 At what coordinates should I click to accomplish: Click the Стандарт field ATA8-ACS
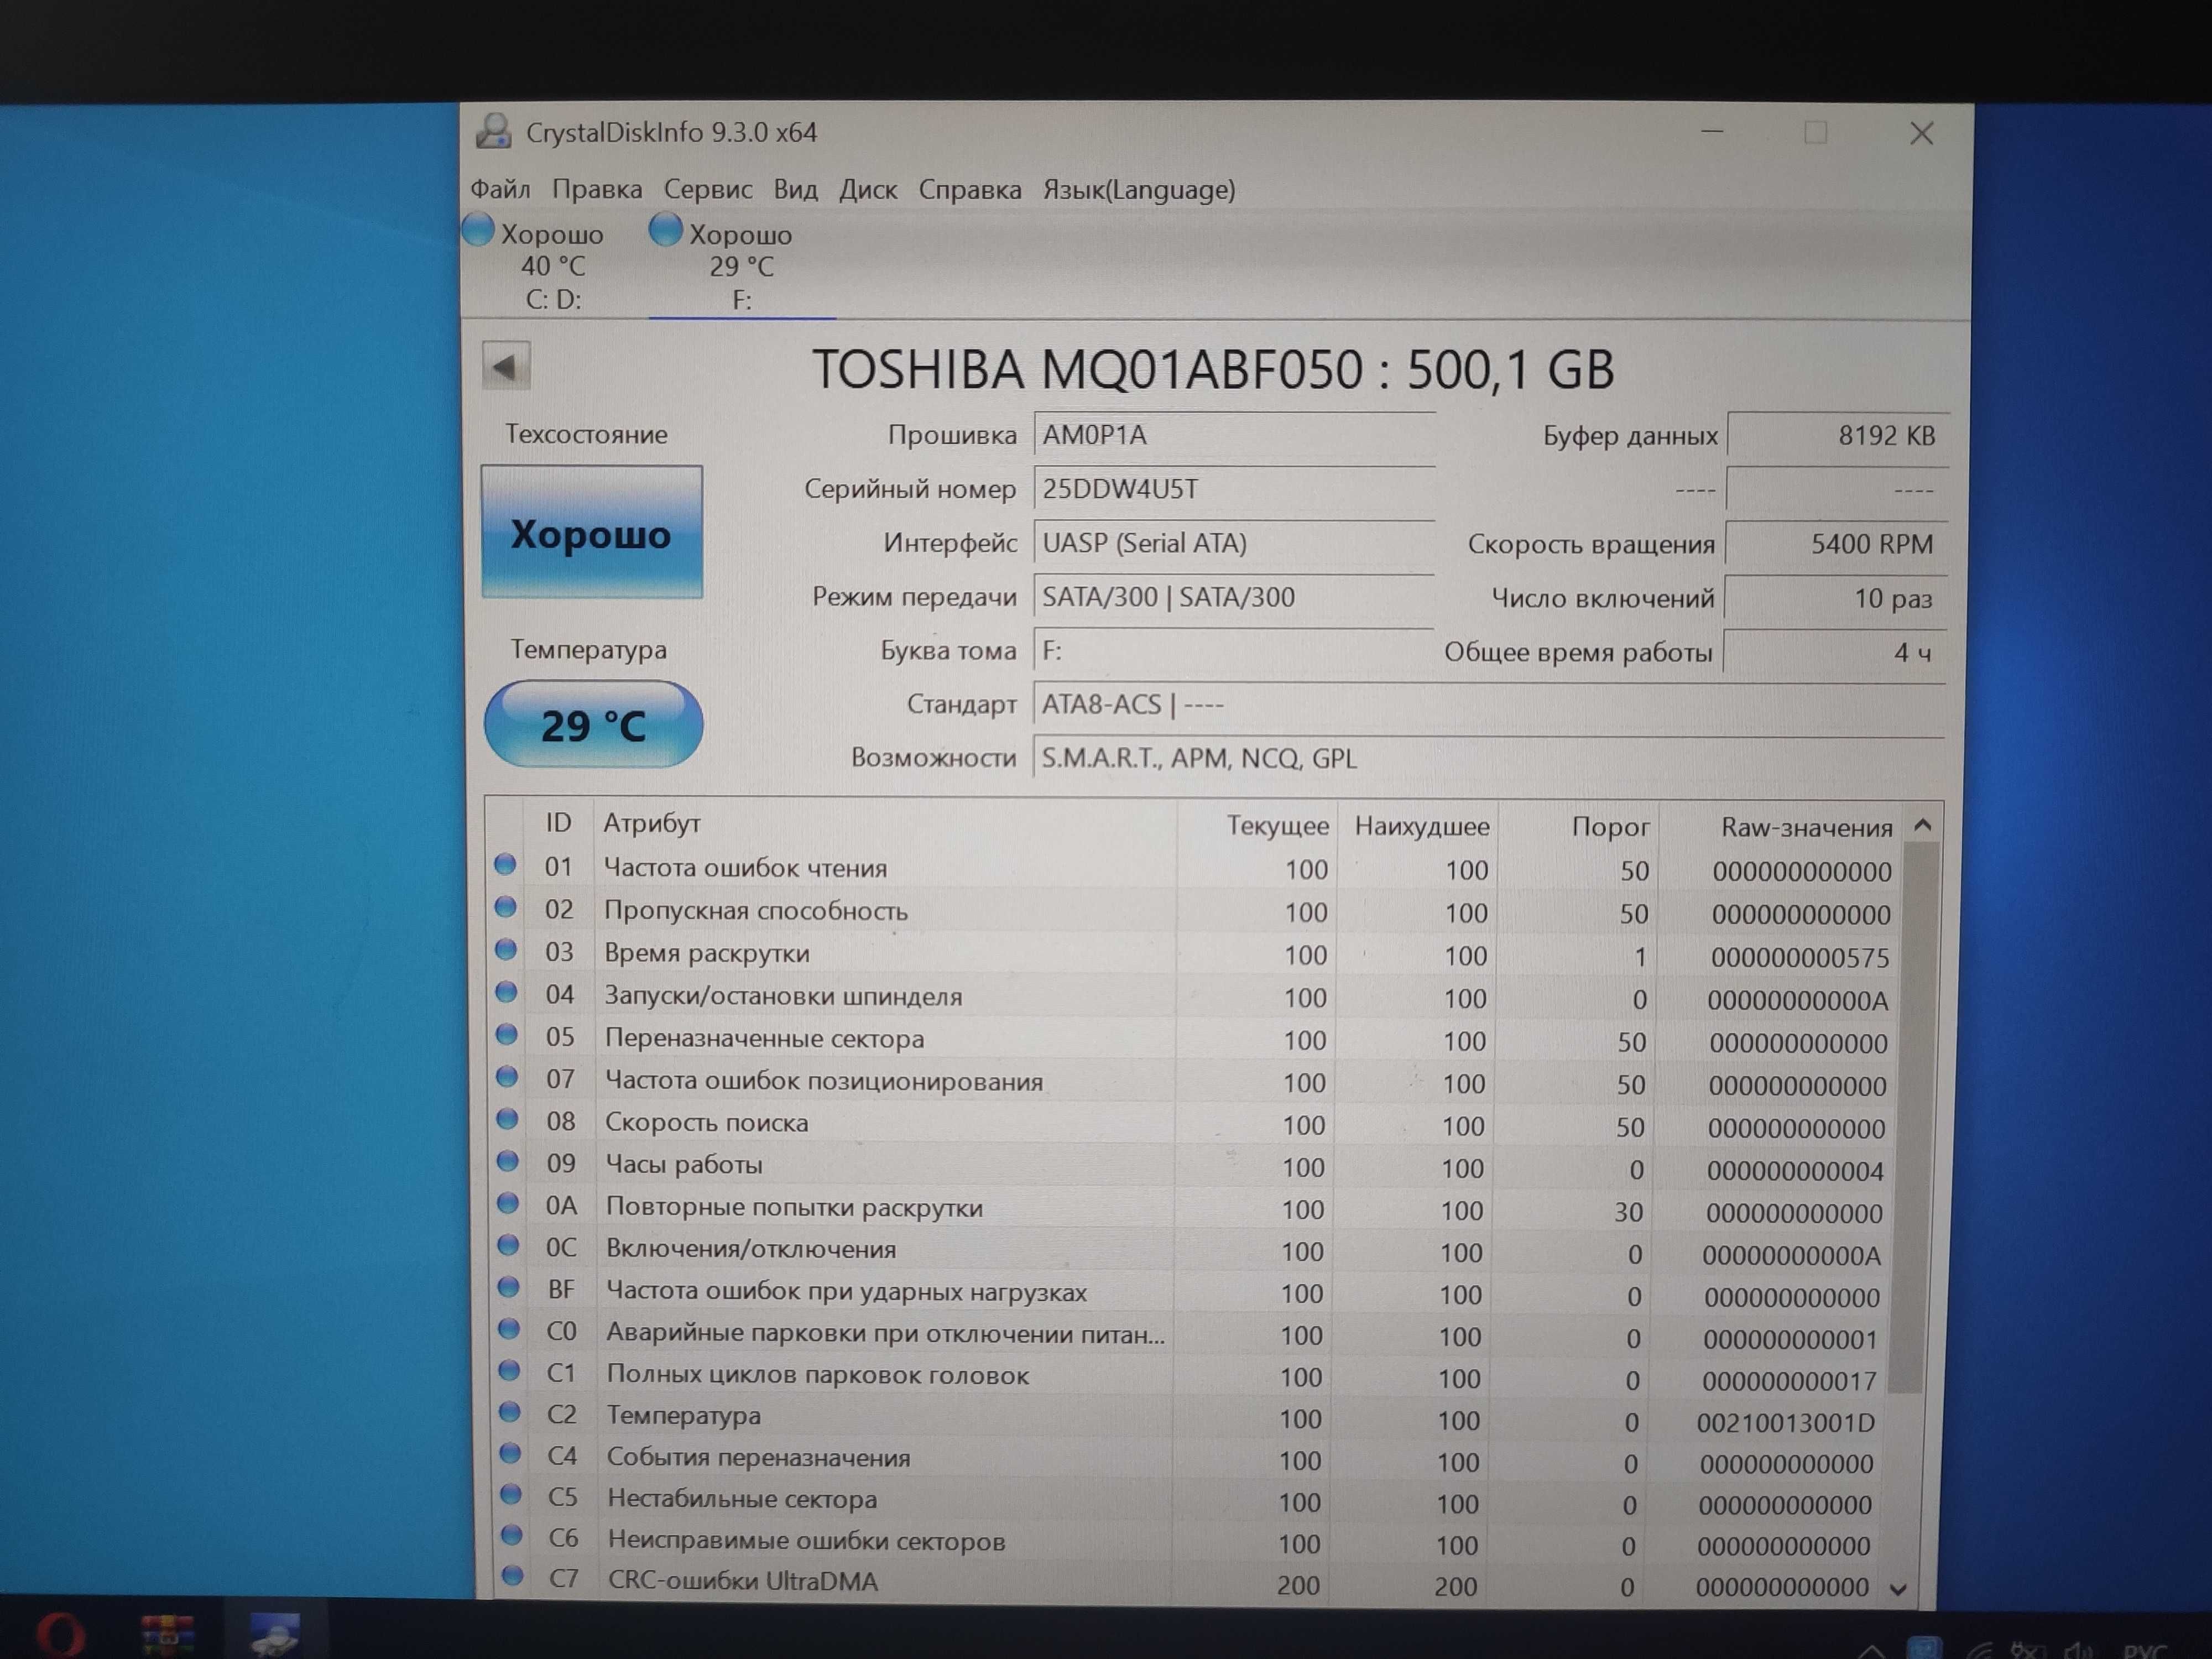pyautogui.click(x=1489, y=706)
